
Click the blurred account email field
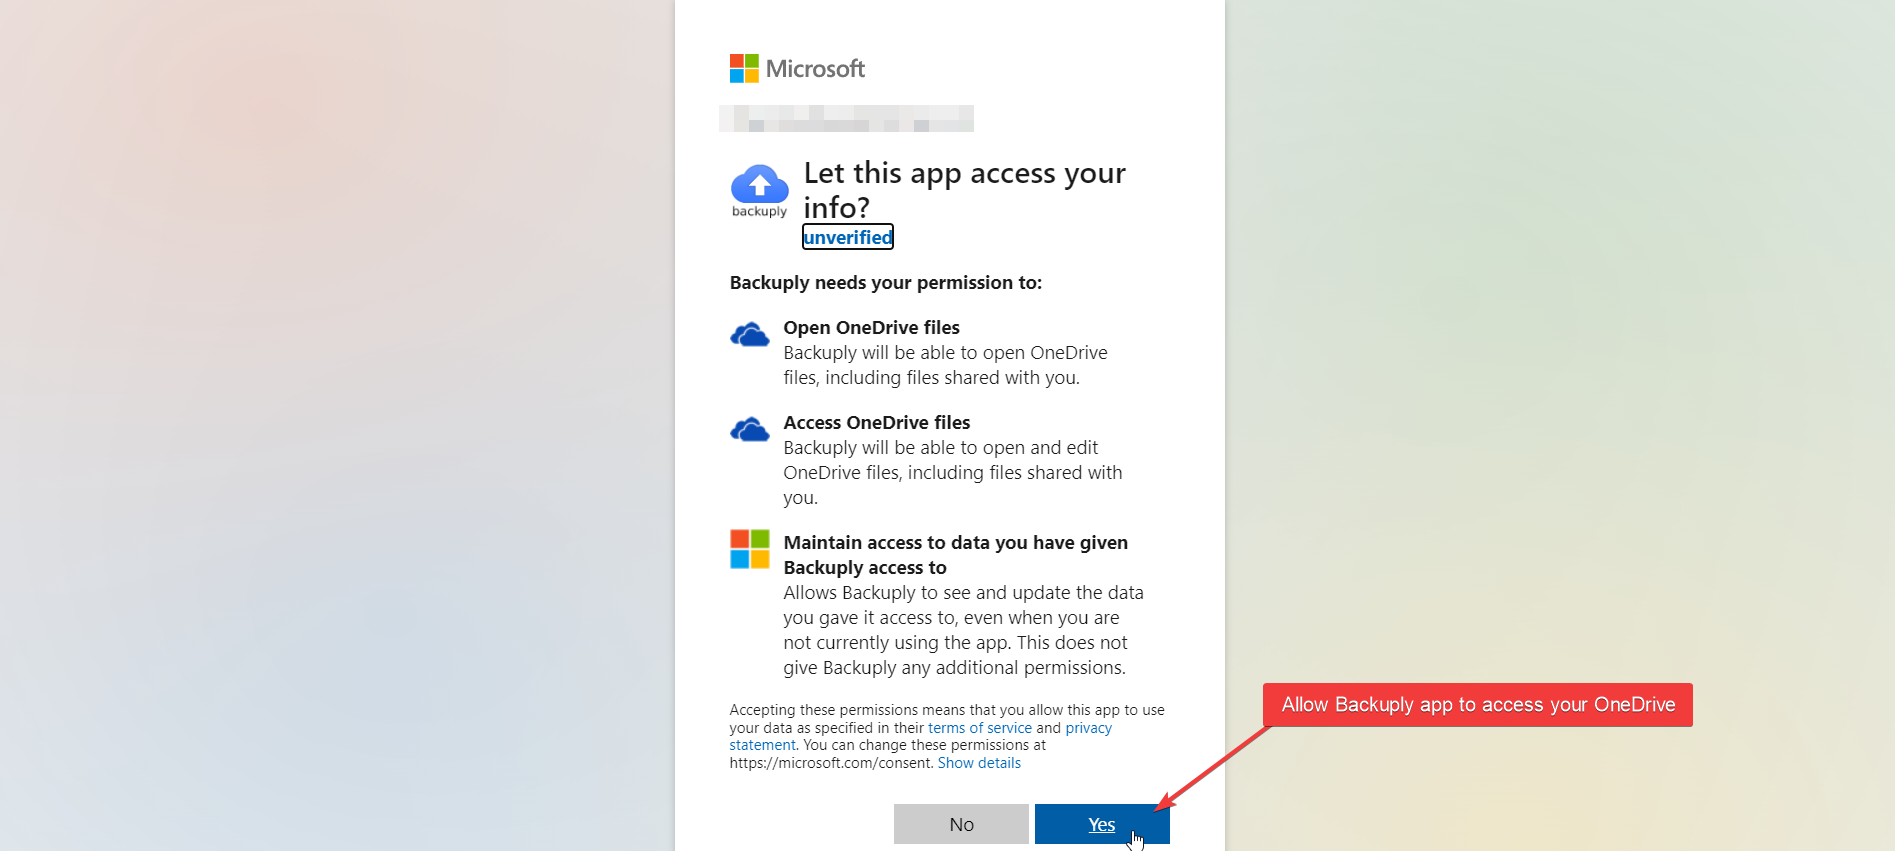846,118
